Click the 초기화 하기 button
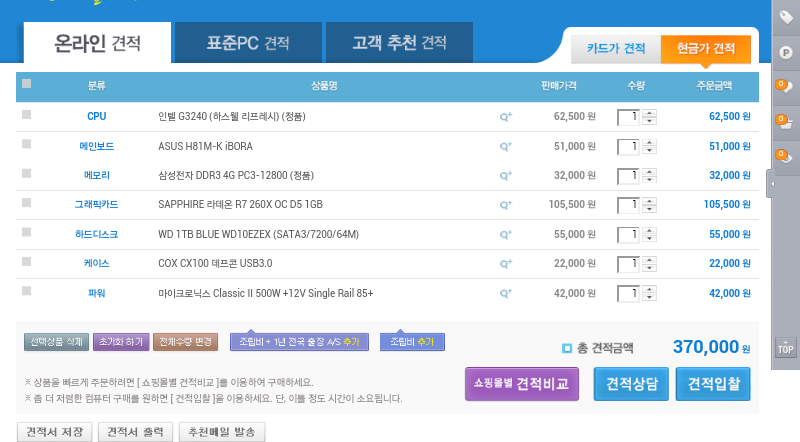800x442 pixels. point(121,342)
